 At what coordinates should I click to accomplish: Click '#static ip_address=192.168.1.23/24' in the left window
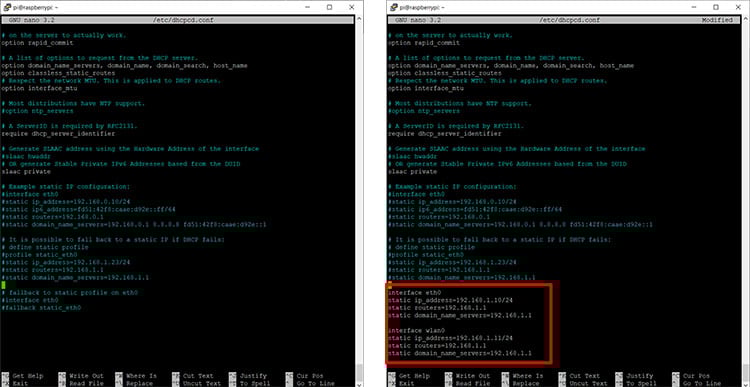[66, 263]
